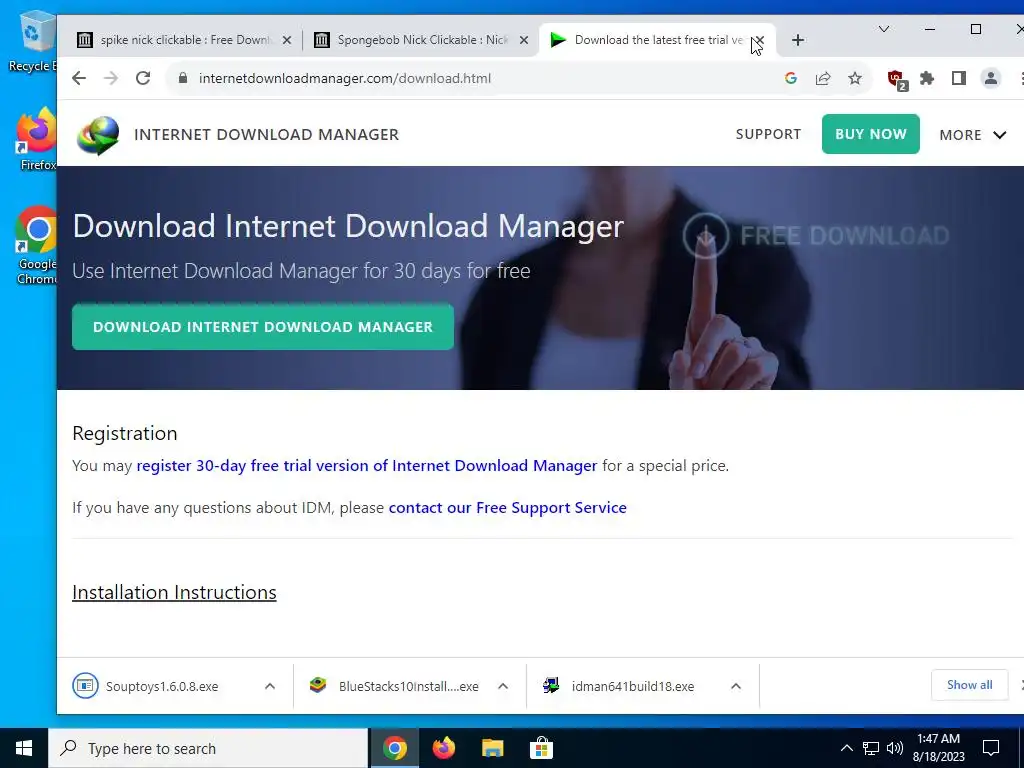Click Show all downloads

tap(969, 685)
